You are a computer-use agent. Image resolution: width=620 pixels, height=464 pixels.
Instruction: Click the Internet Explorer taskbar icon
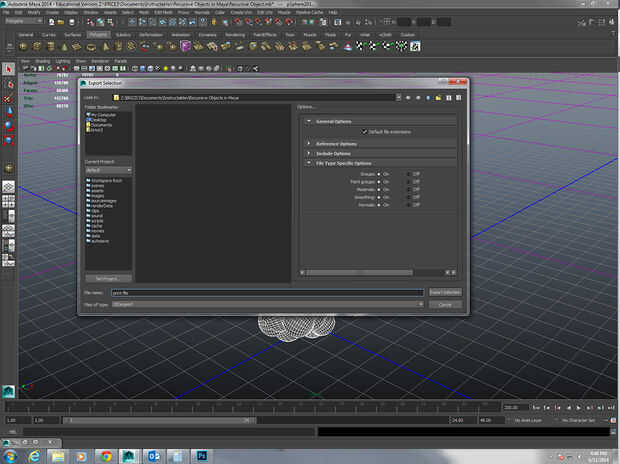point(34,455)
